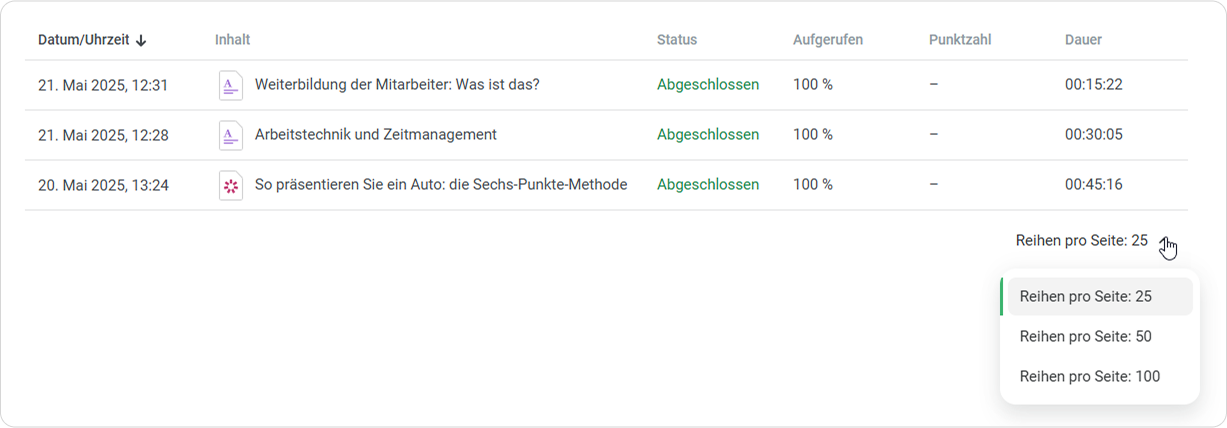
Task: Click the Datum/Uhrzeit sort arrow
Action: (x=141, y=40)
